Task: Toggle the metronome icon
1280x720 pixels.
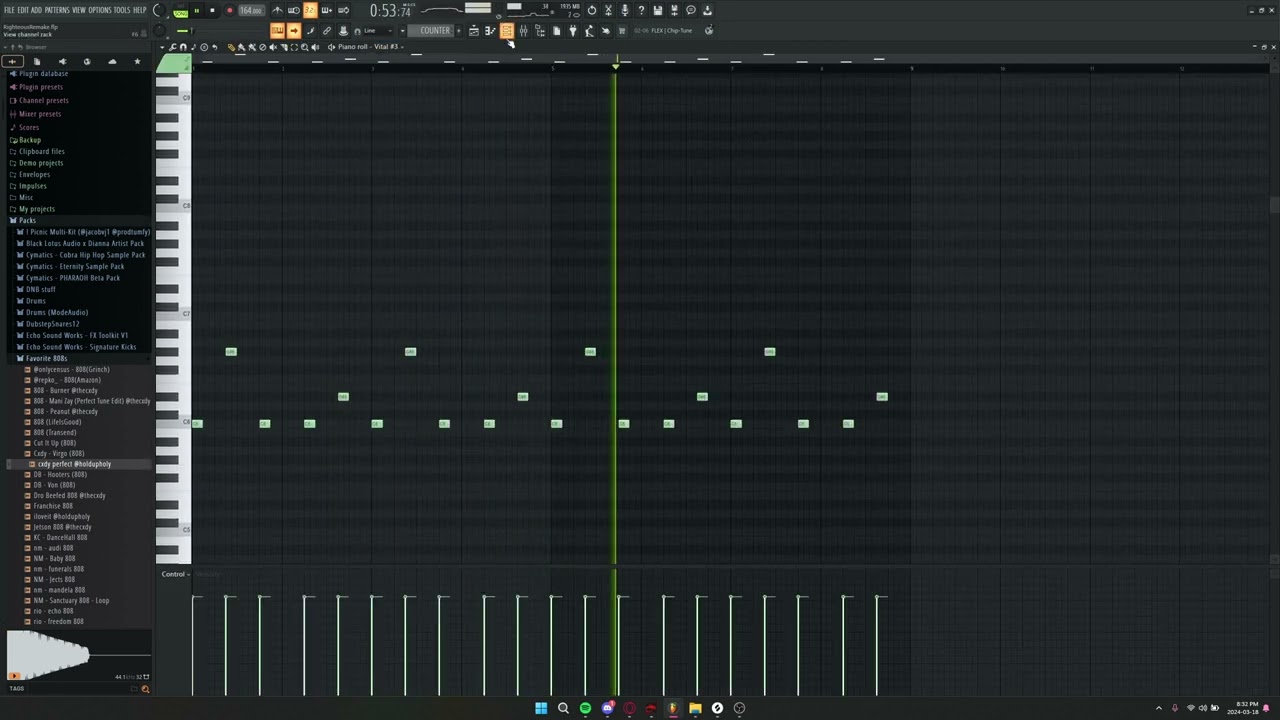Action: click(278, 10)
